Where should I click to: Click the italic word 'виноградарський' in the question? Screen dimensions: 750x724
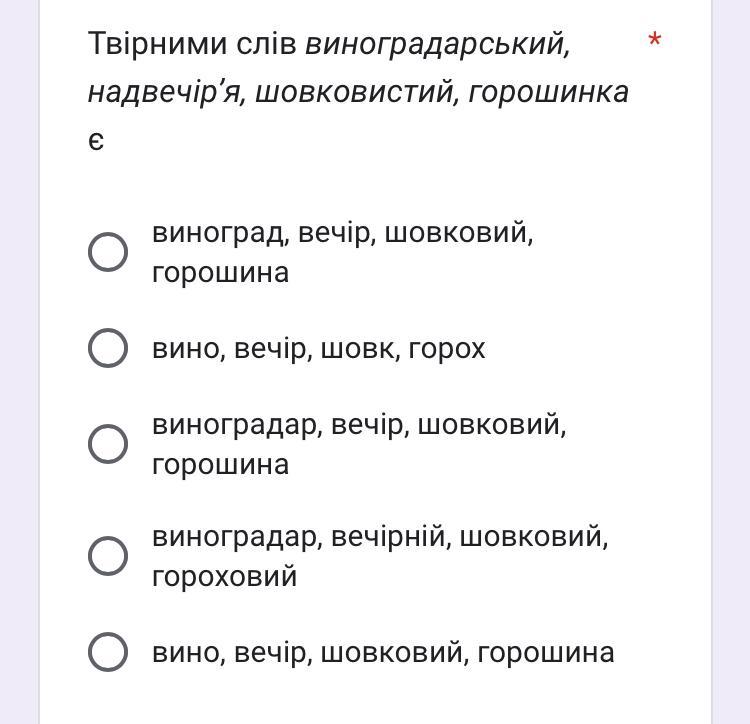438,44
